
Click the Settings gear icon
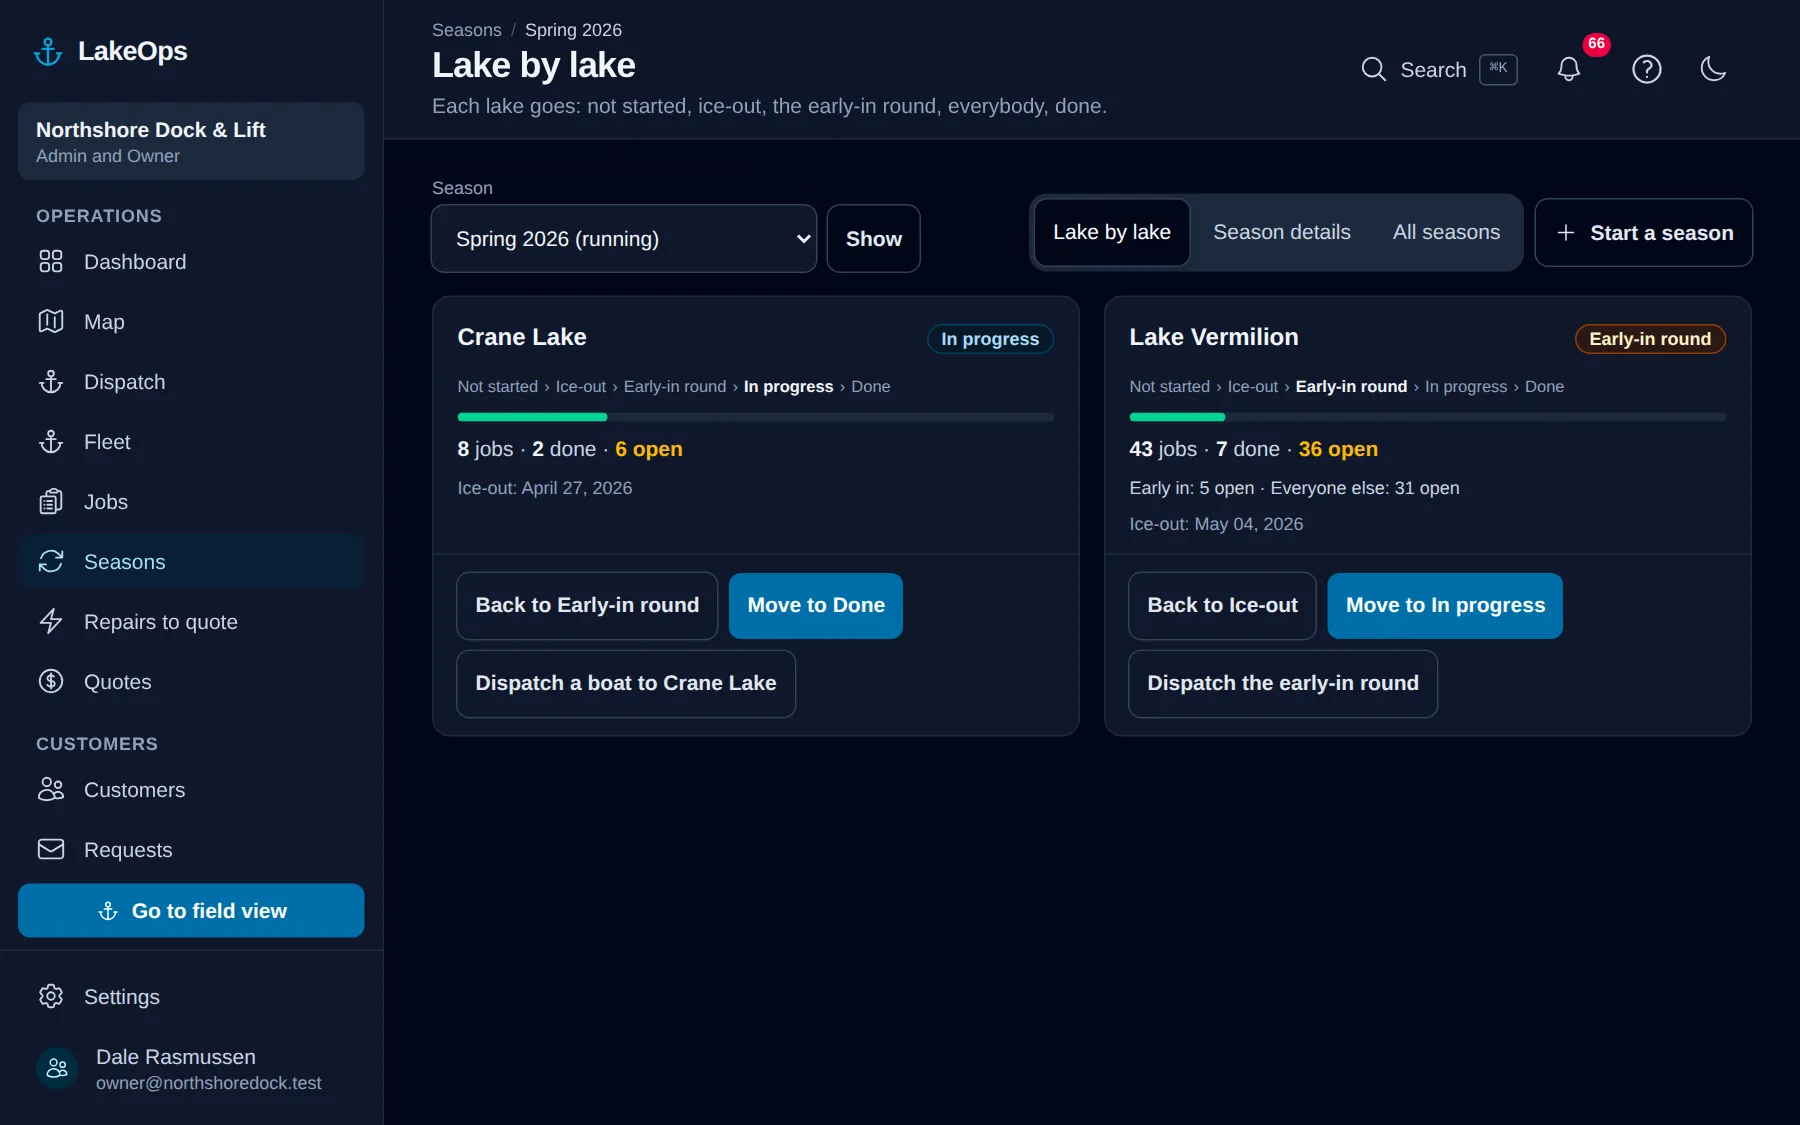[x=51, y=997]
